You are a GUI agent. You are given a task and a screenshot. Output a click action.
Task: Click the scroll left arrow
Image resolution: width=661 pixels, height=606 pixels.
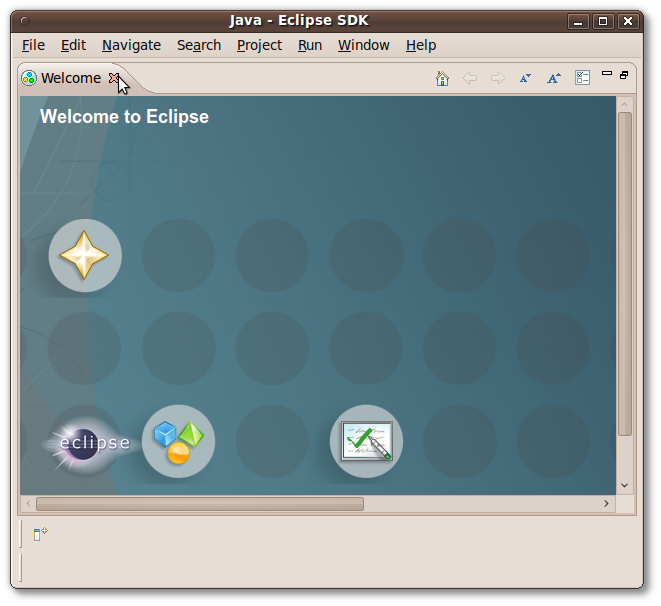(28, 504)
